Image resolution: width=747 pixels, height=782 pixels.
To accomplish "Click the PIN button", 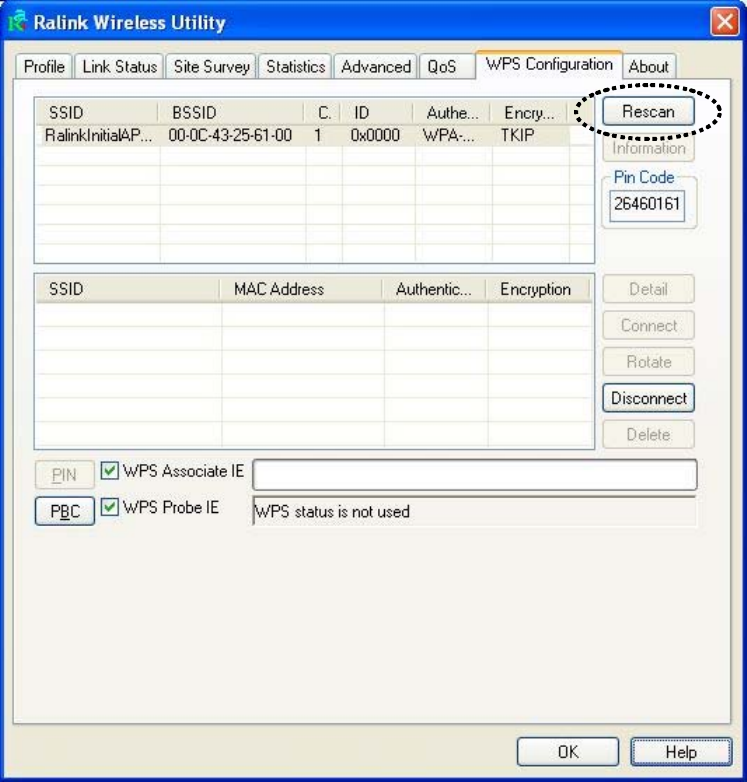I will point(64,475).
